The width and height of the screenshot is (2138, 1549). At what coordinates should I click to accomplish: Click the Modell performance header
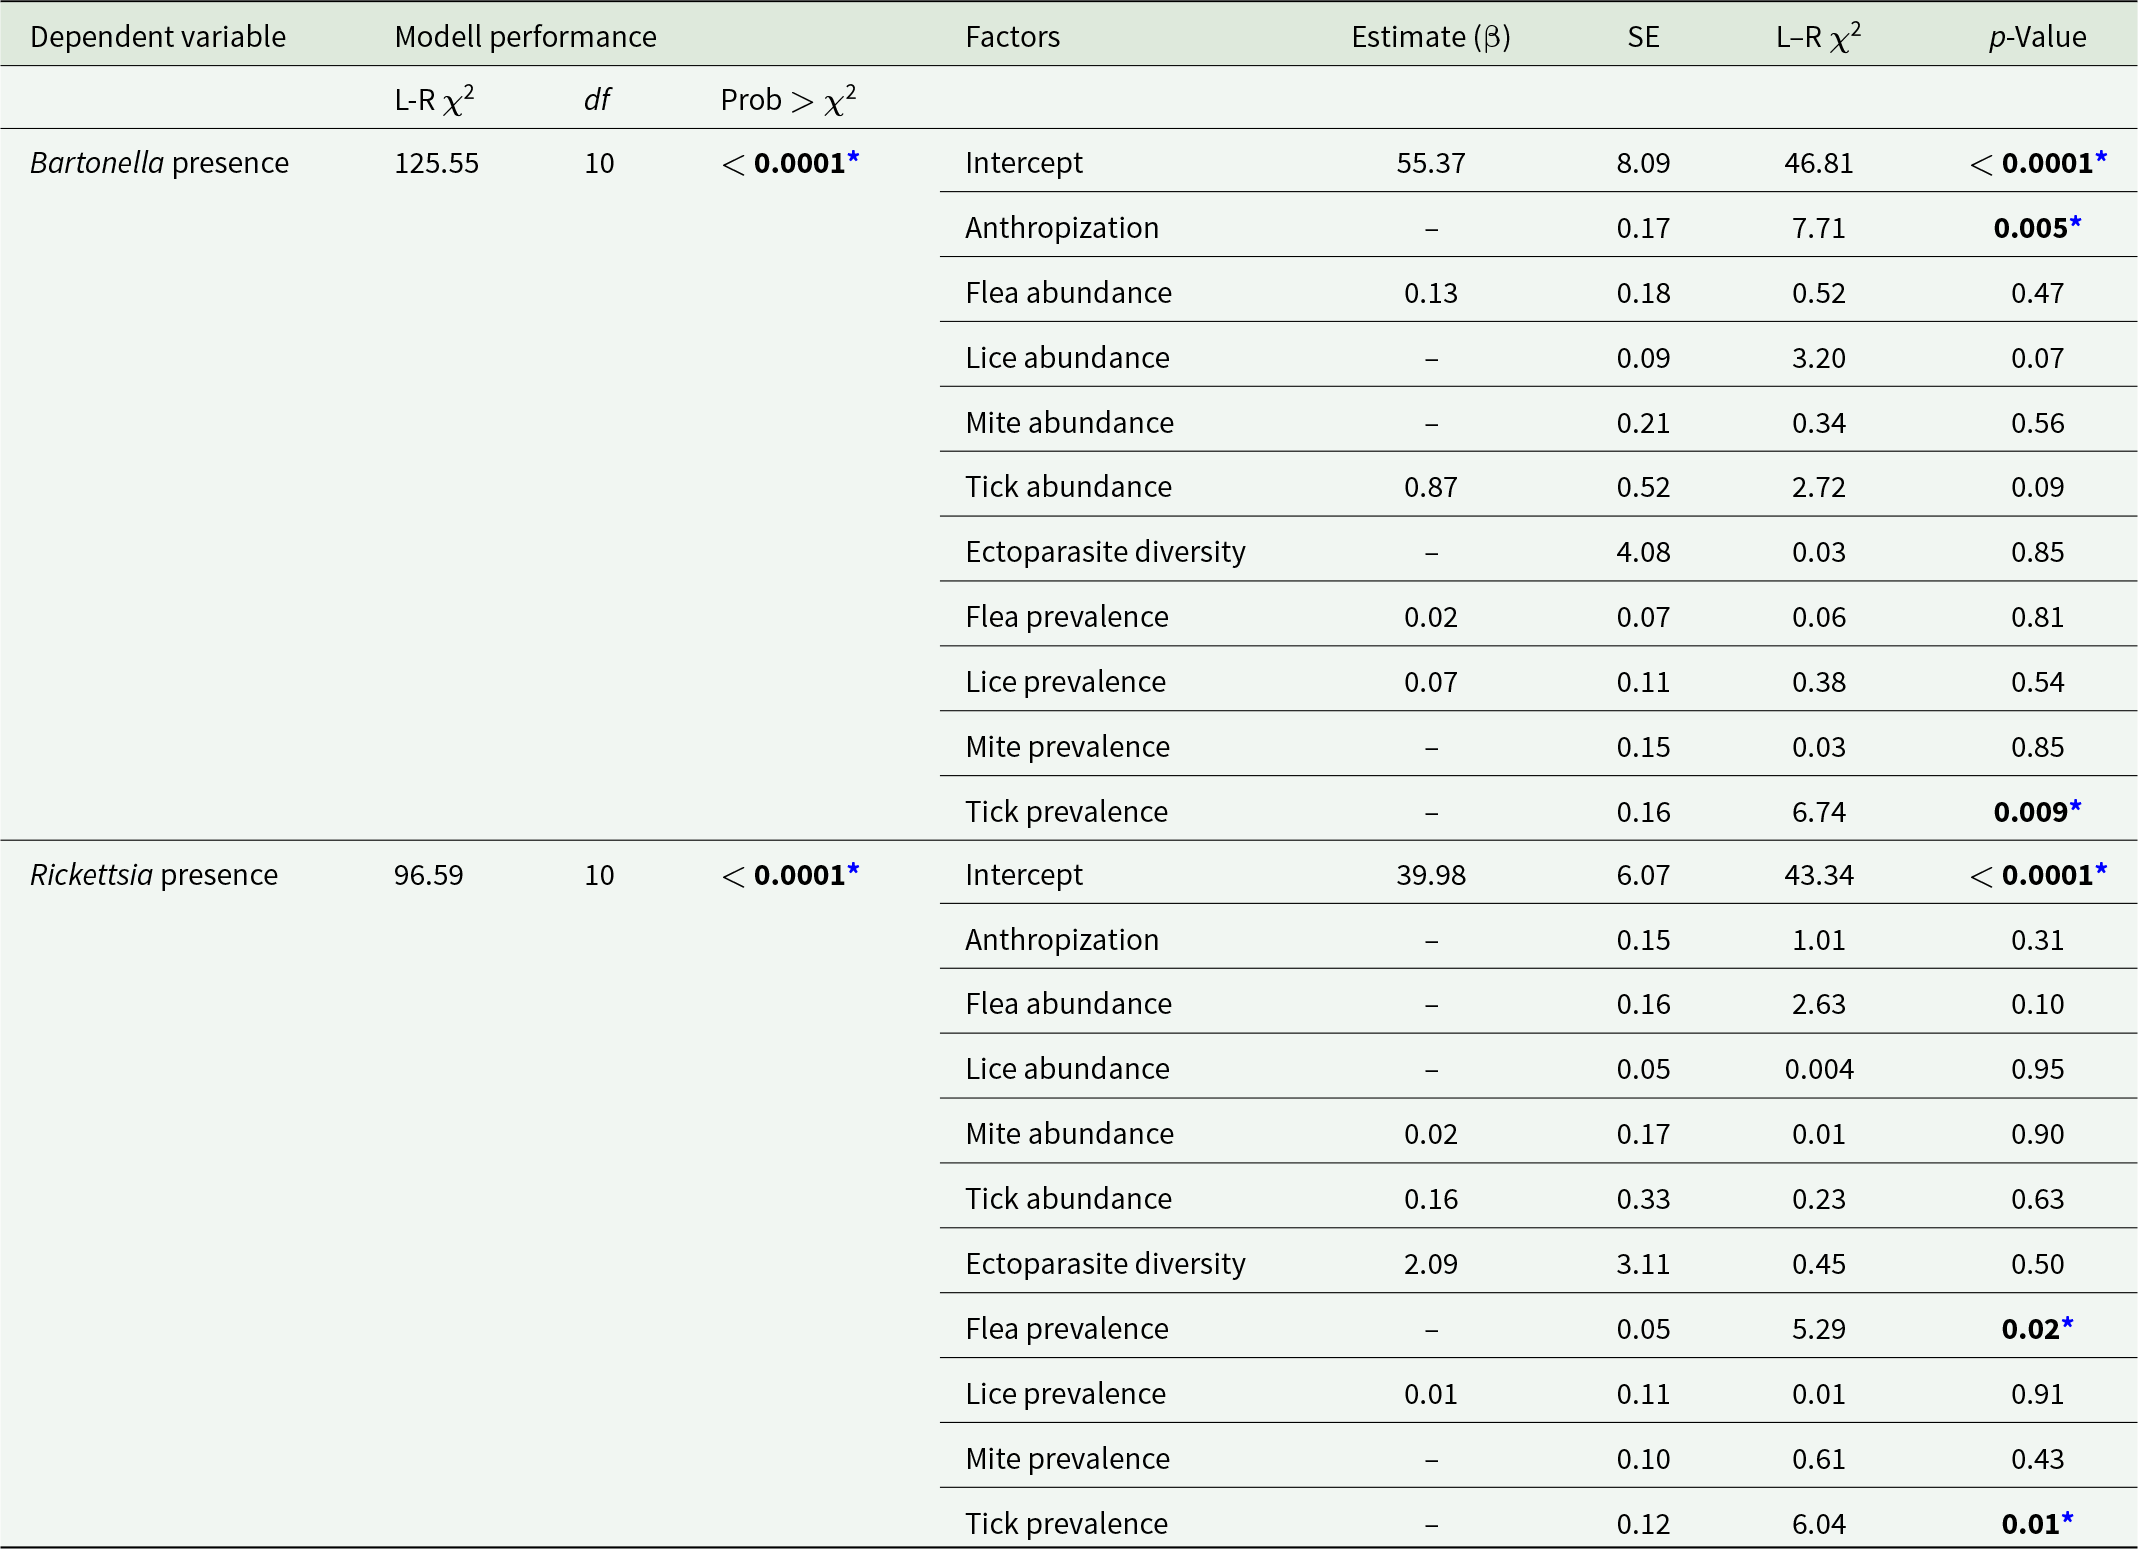[x=526, y=36]
